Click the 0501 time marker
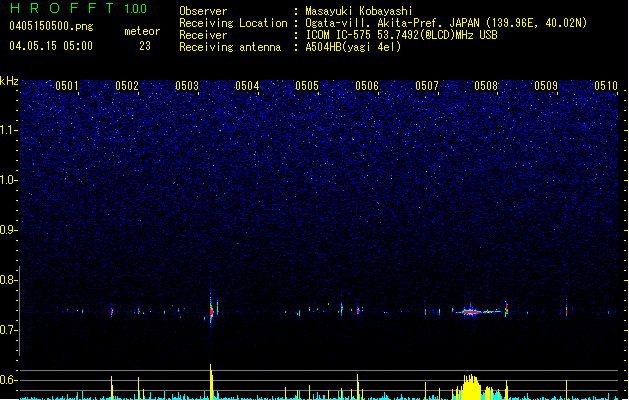This screenshot has width=629, height=400. click(67, 86)
